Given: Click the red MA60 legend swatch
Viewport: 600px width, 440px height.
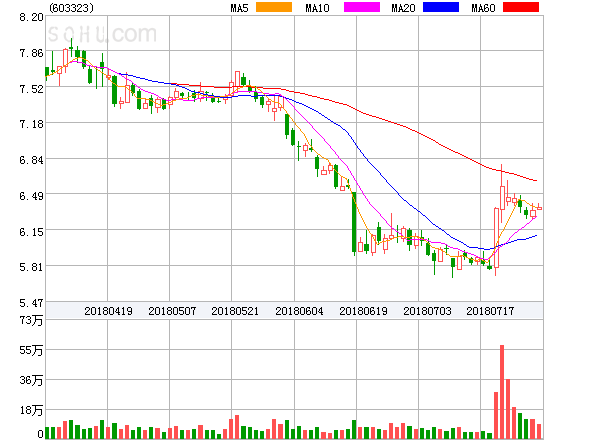Looking at the screenshot, I should click(521, 7).
